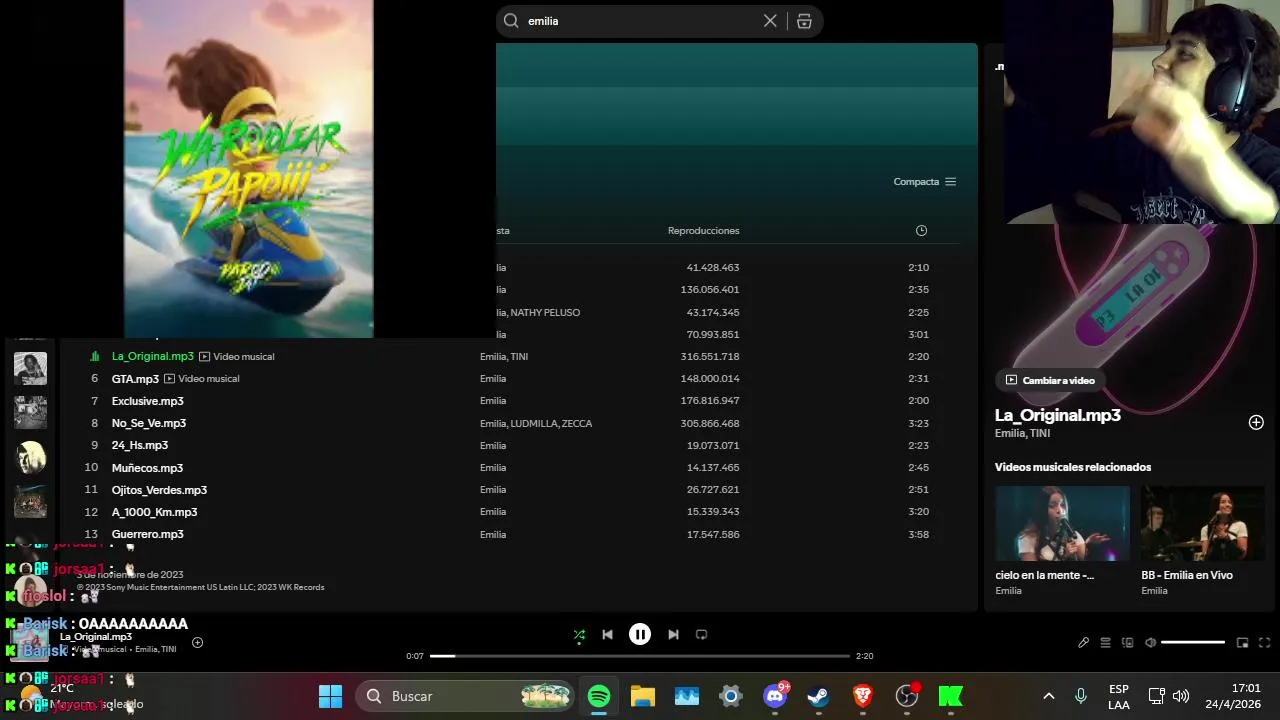
Task: Expand the hidden system tray icons chevron
Action: click(1048, 696)
